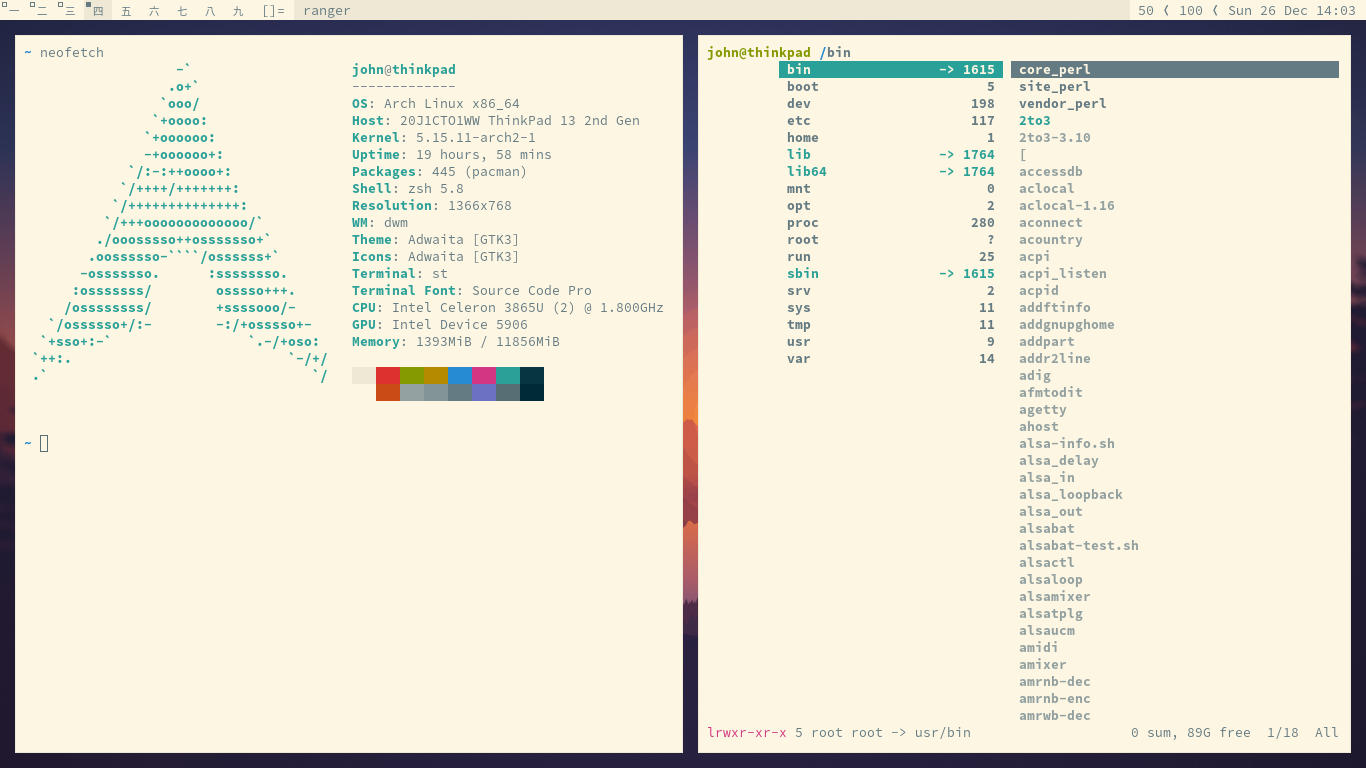Click the 50 value in status bar
The height and width of the screenshot is (768, 1366).
click(x=1146, y=10)
